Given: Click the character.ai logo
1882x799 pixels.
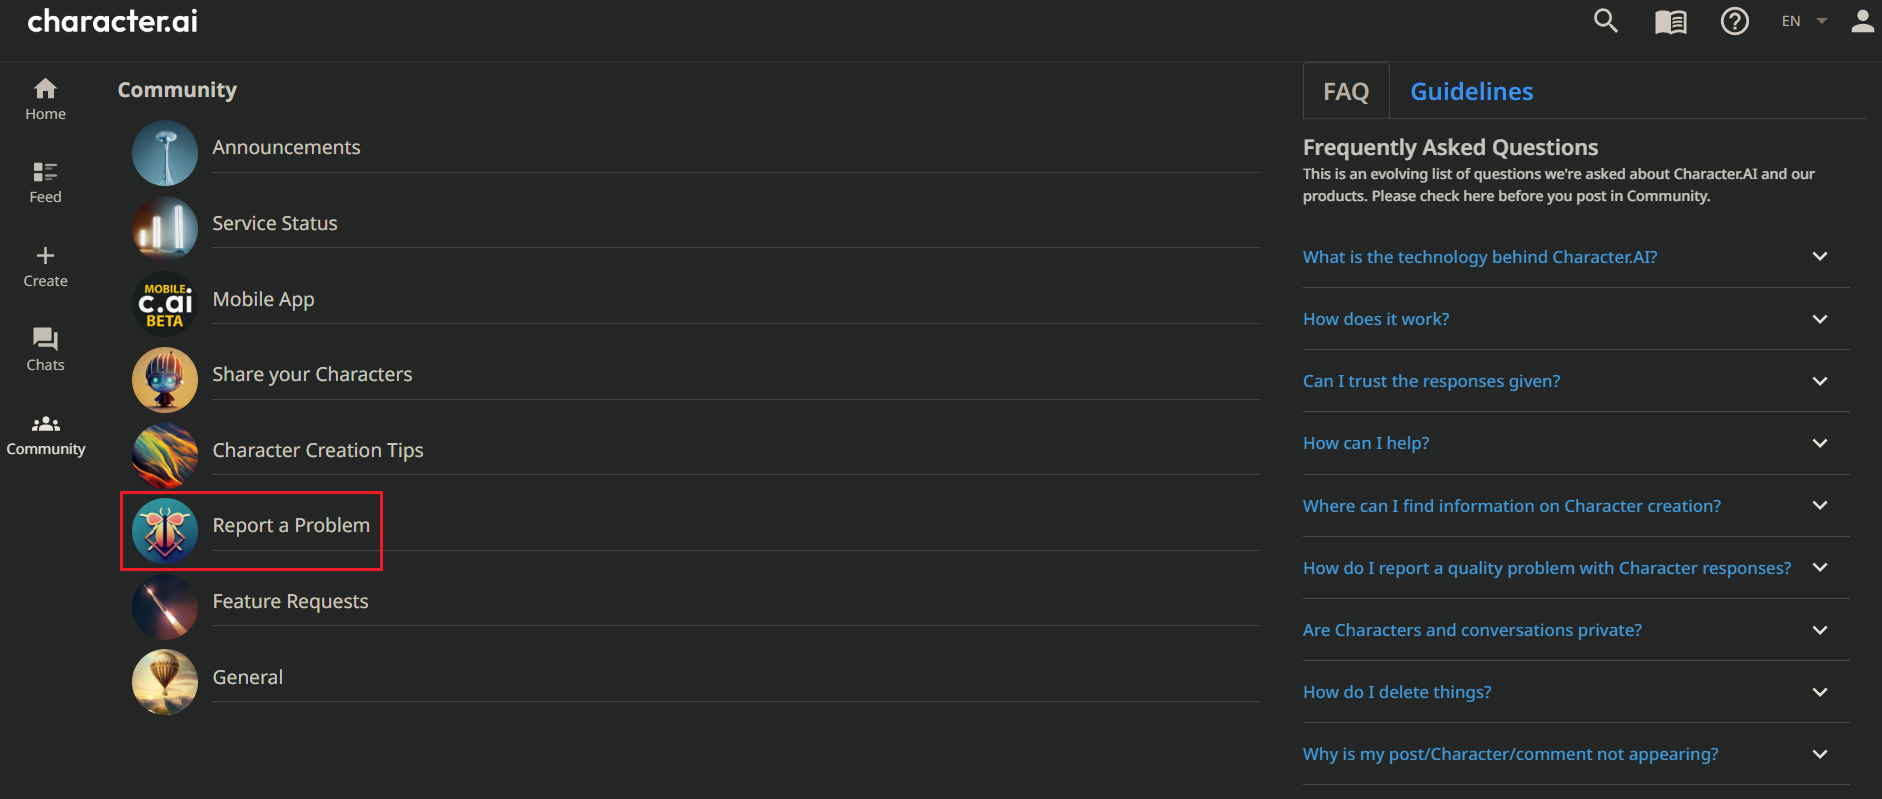Looking at the screenshot, I should click(112, 21).
